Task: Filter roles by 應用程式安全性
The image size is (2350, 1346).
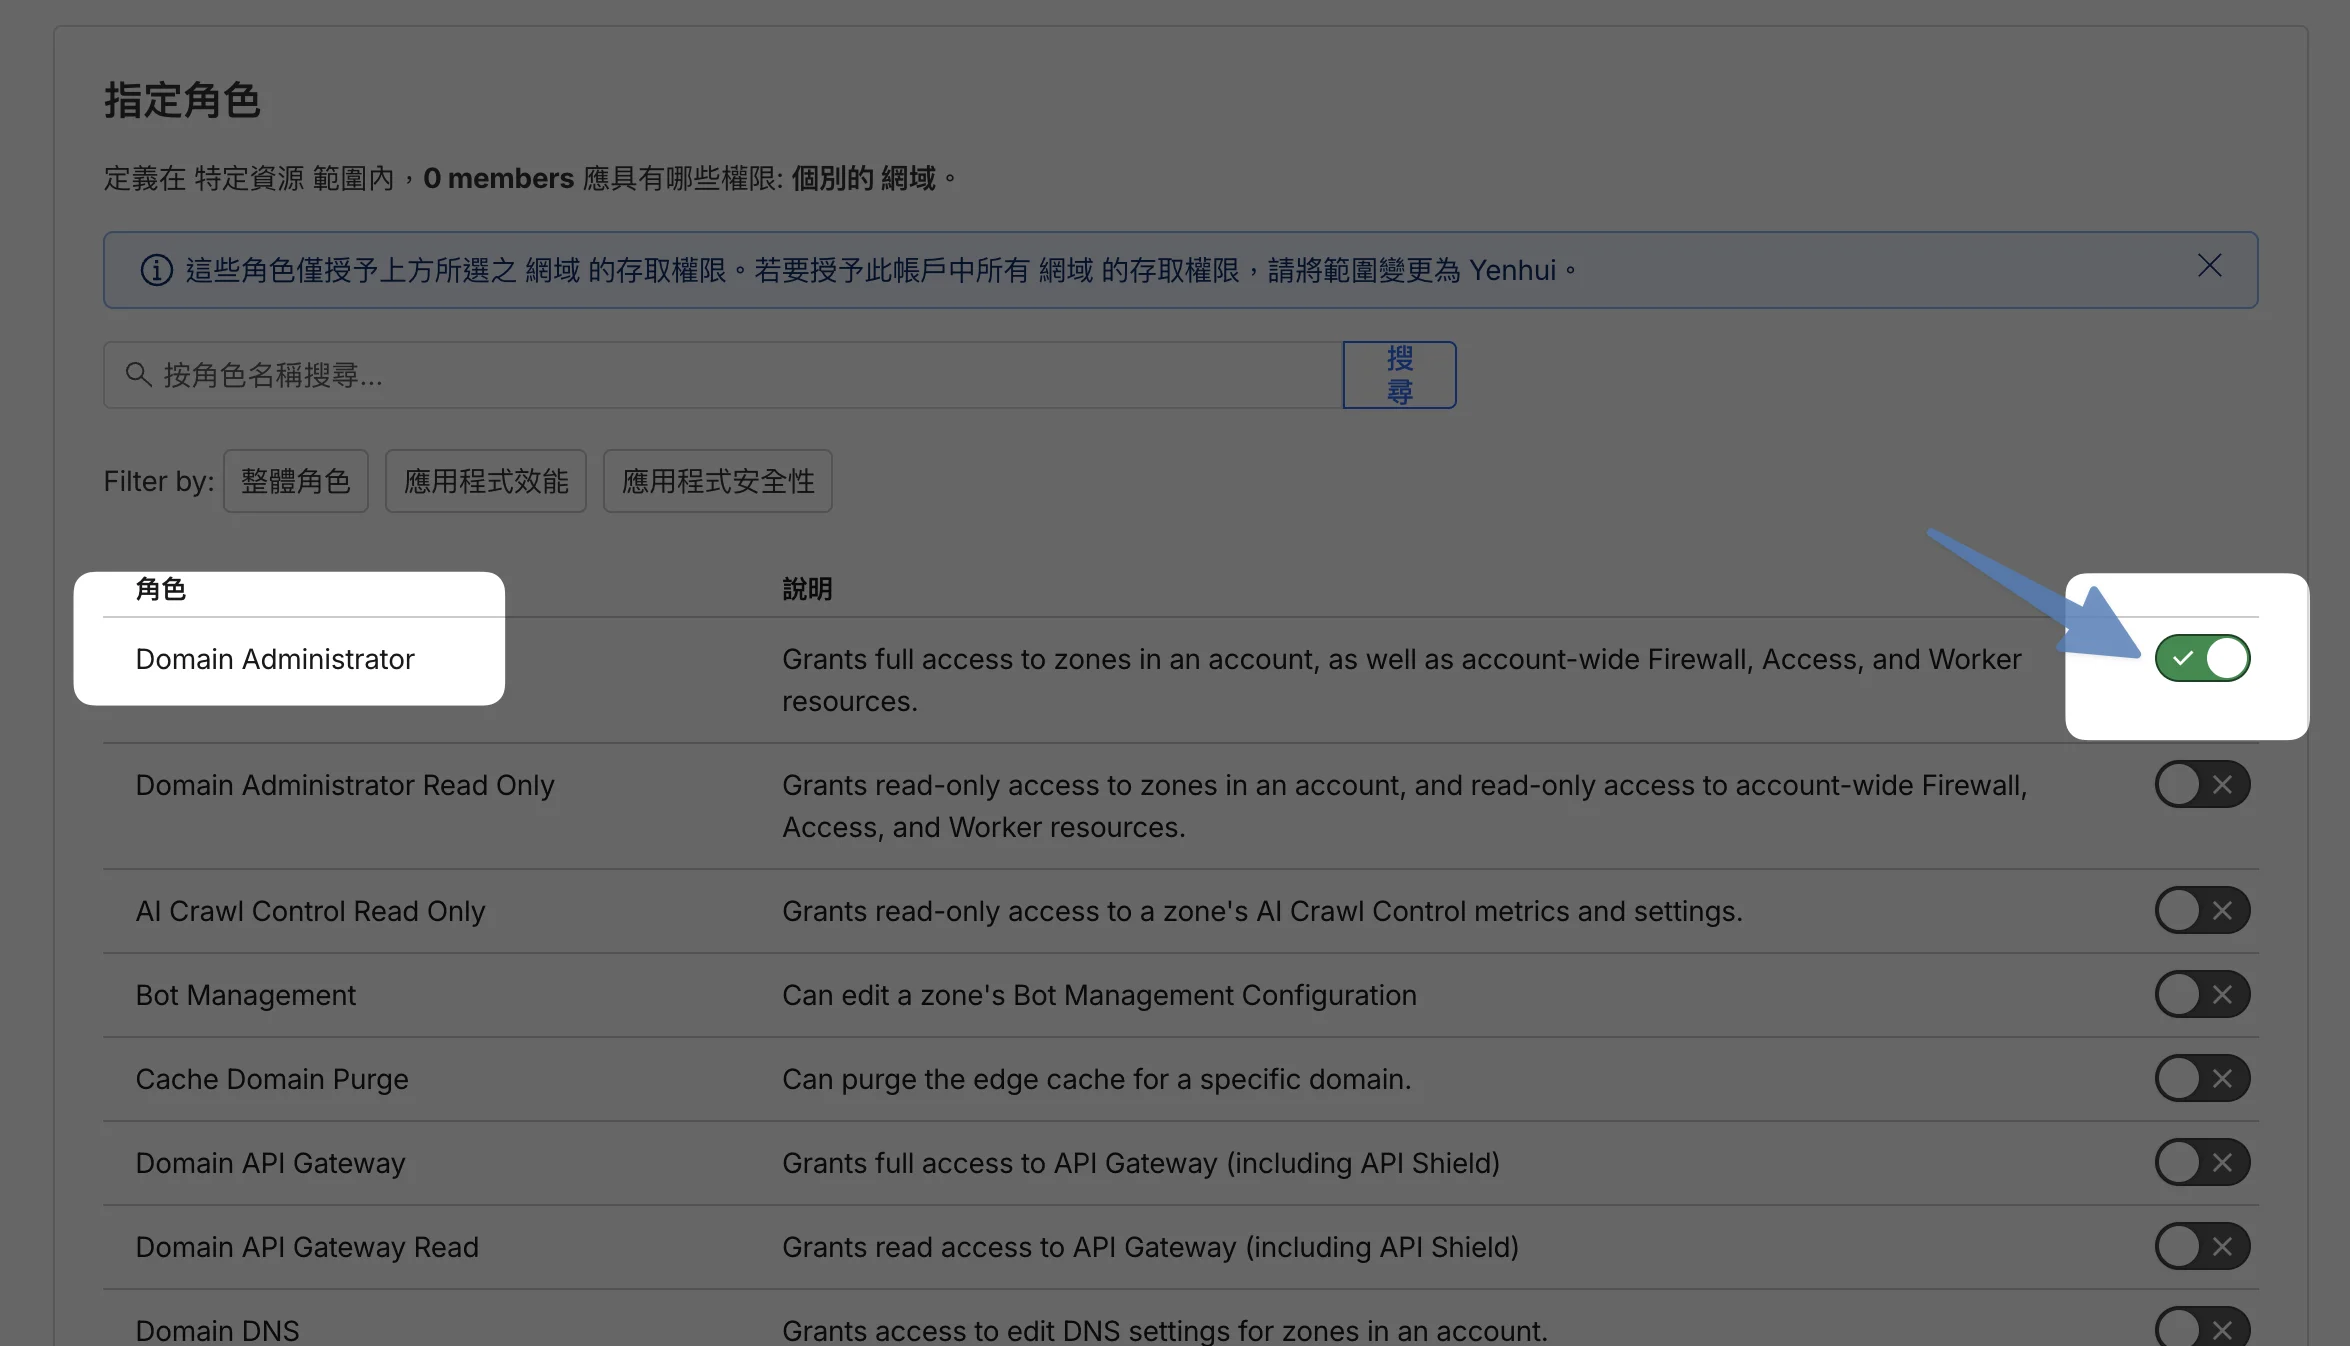Action: click(x=717, y=481)
